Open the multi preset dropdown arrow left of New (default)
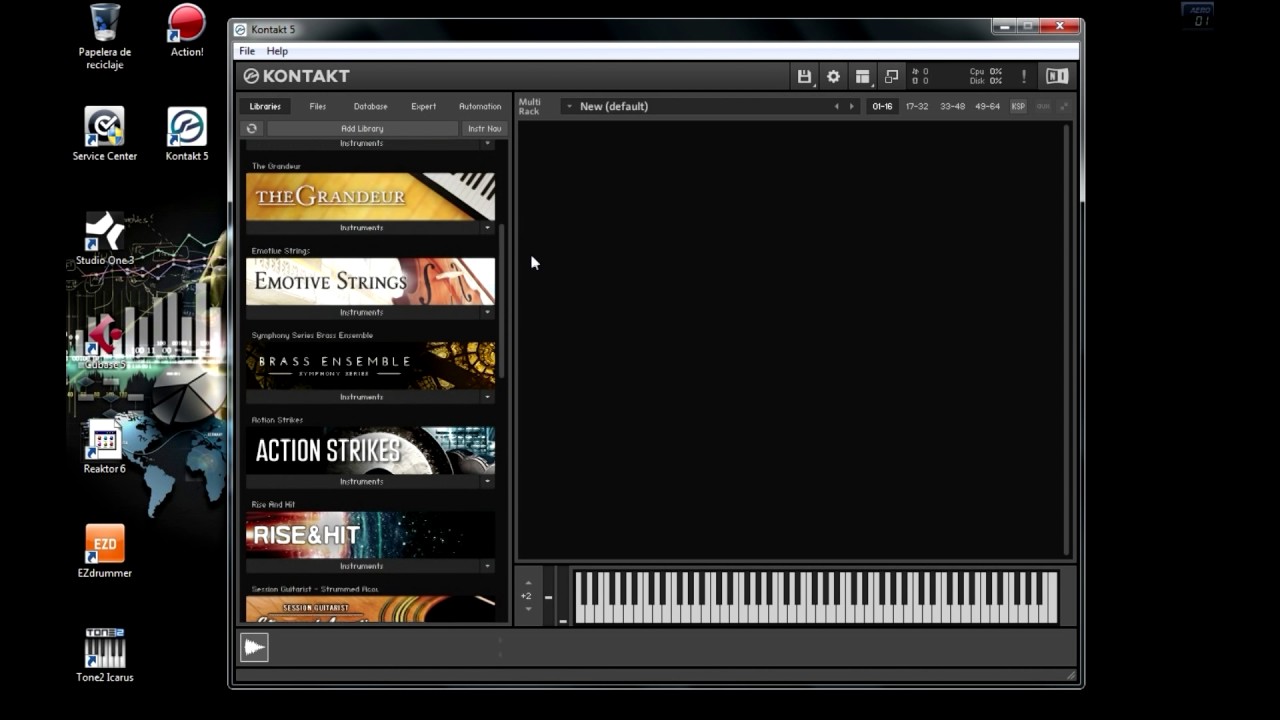Screen dimensions: 1280x720 point(569,106)
